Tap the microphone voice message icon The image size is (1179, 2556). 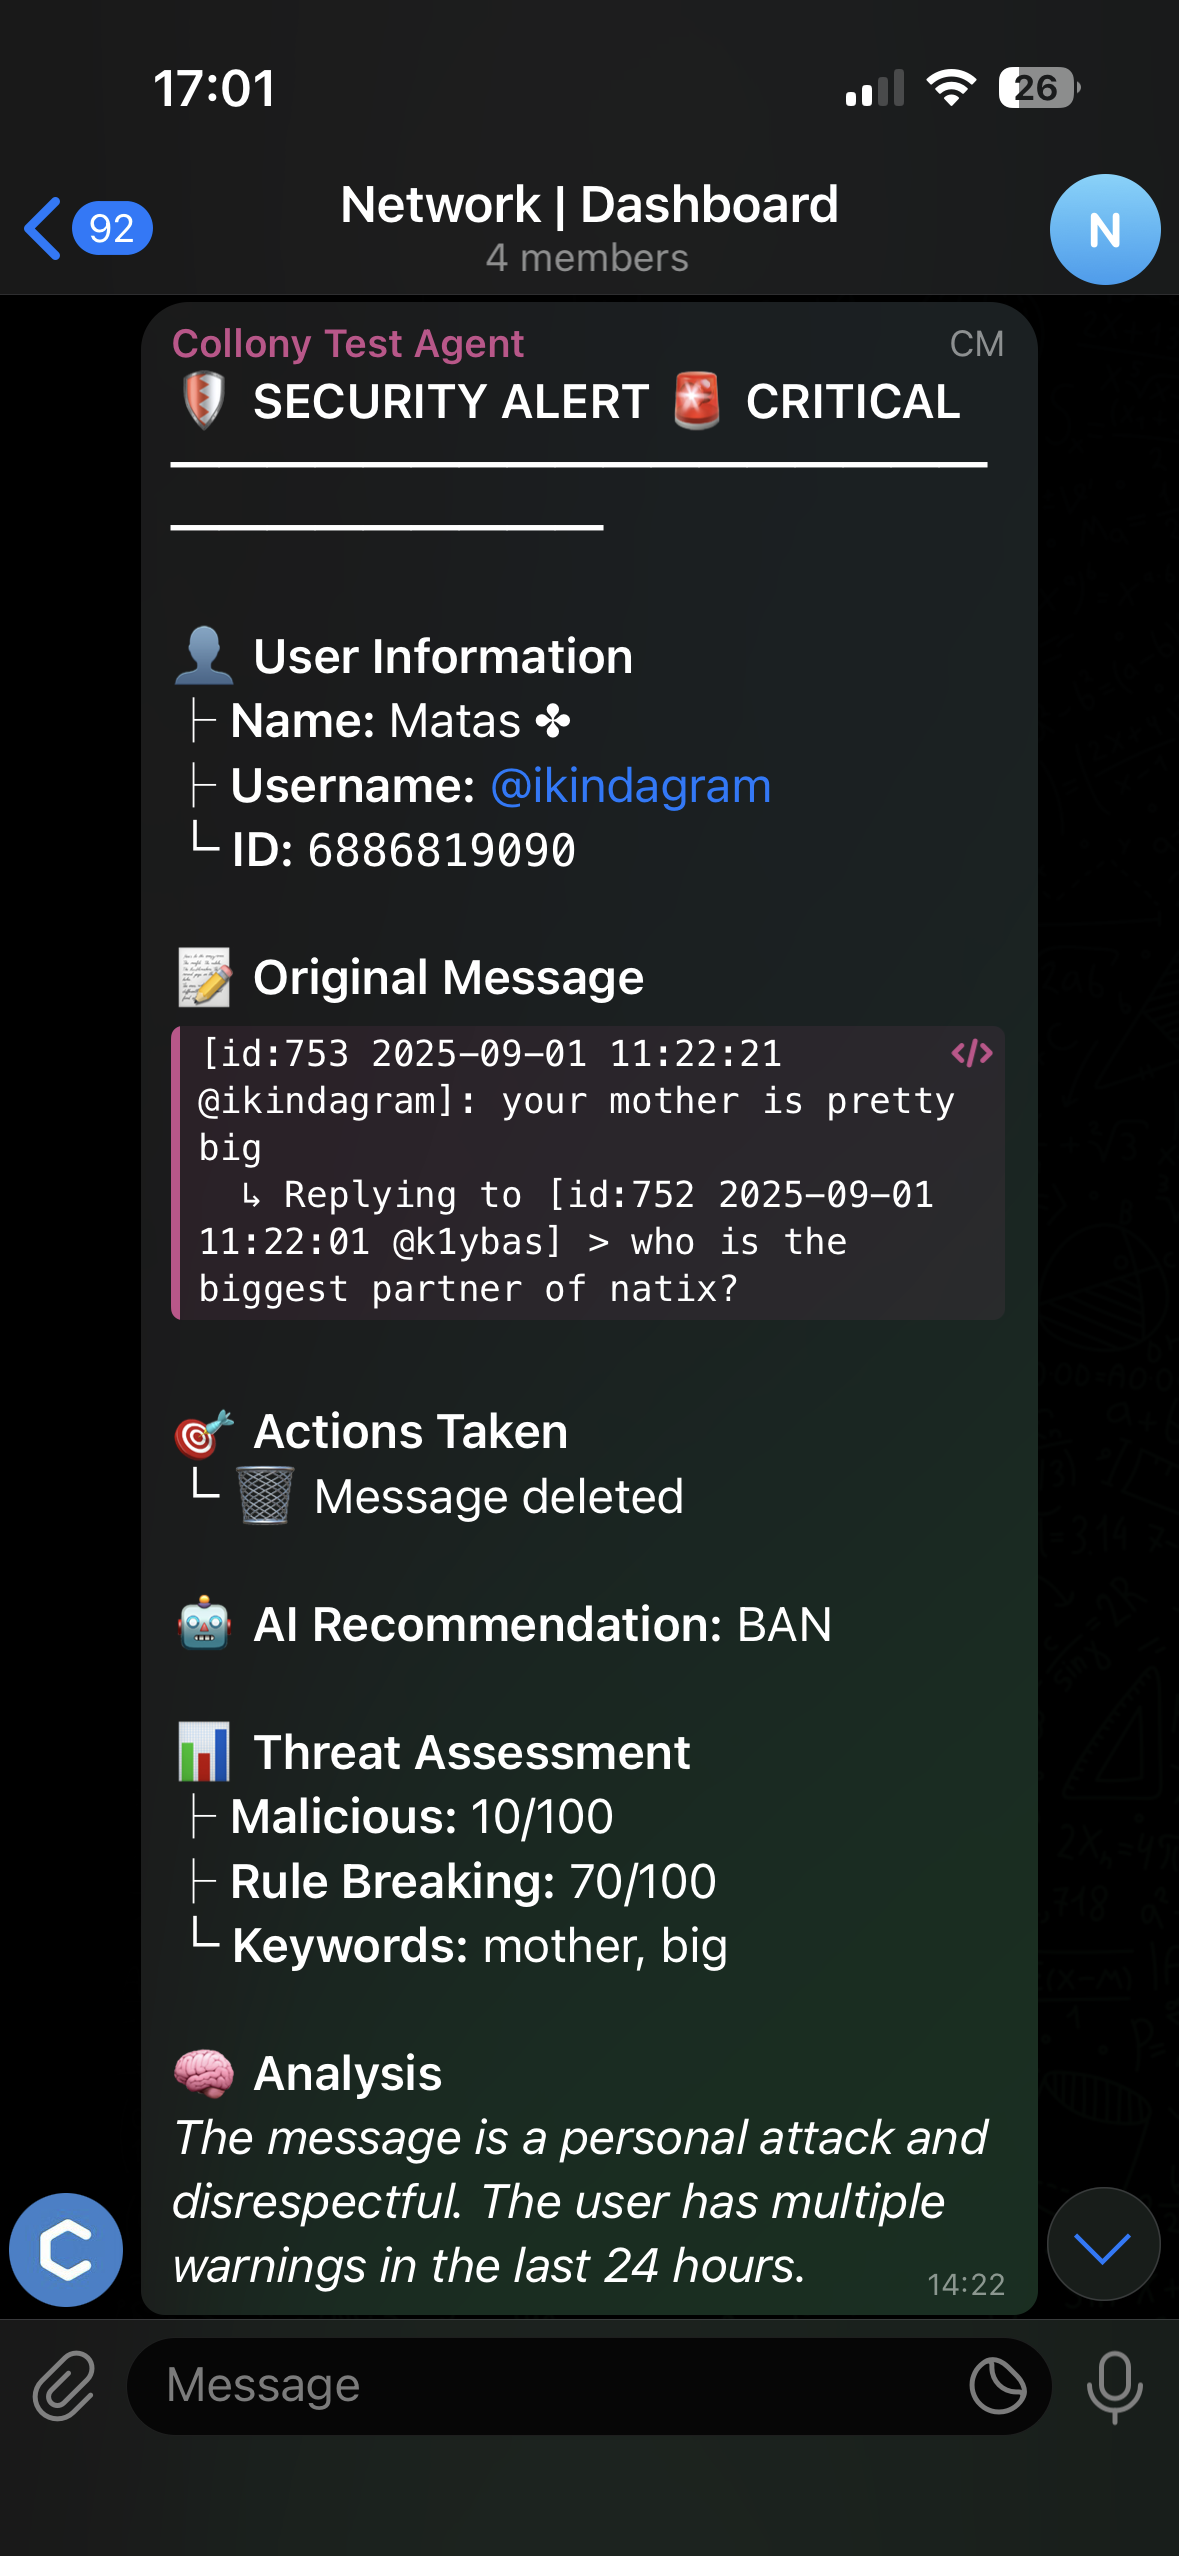pyautogui.click(x=1114, y=2386)
